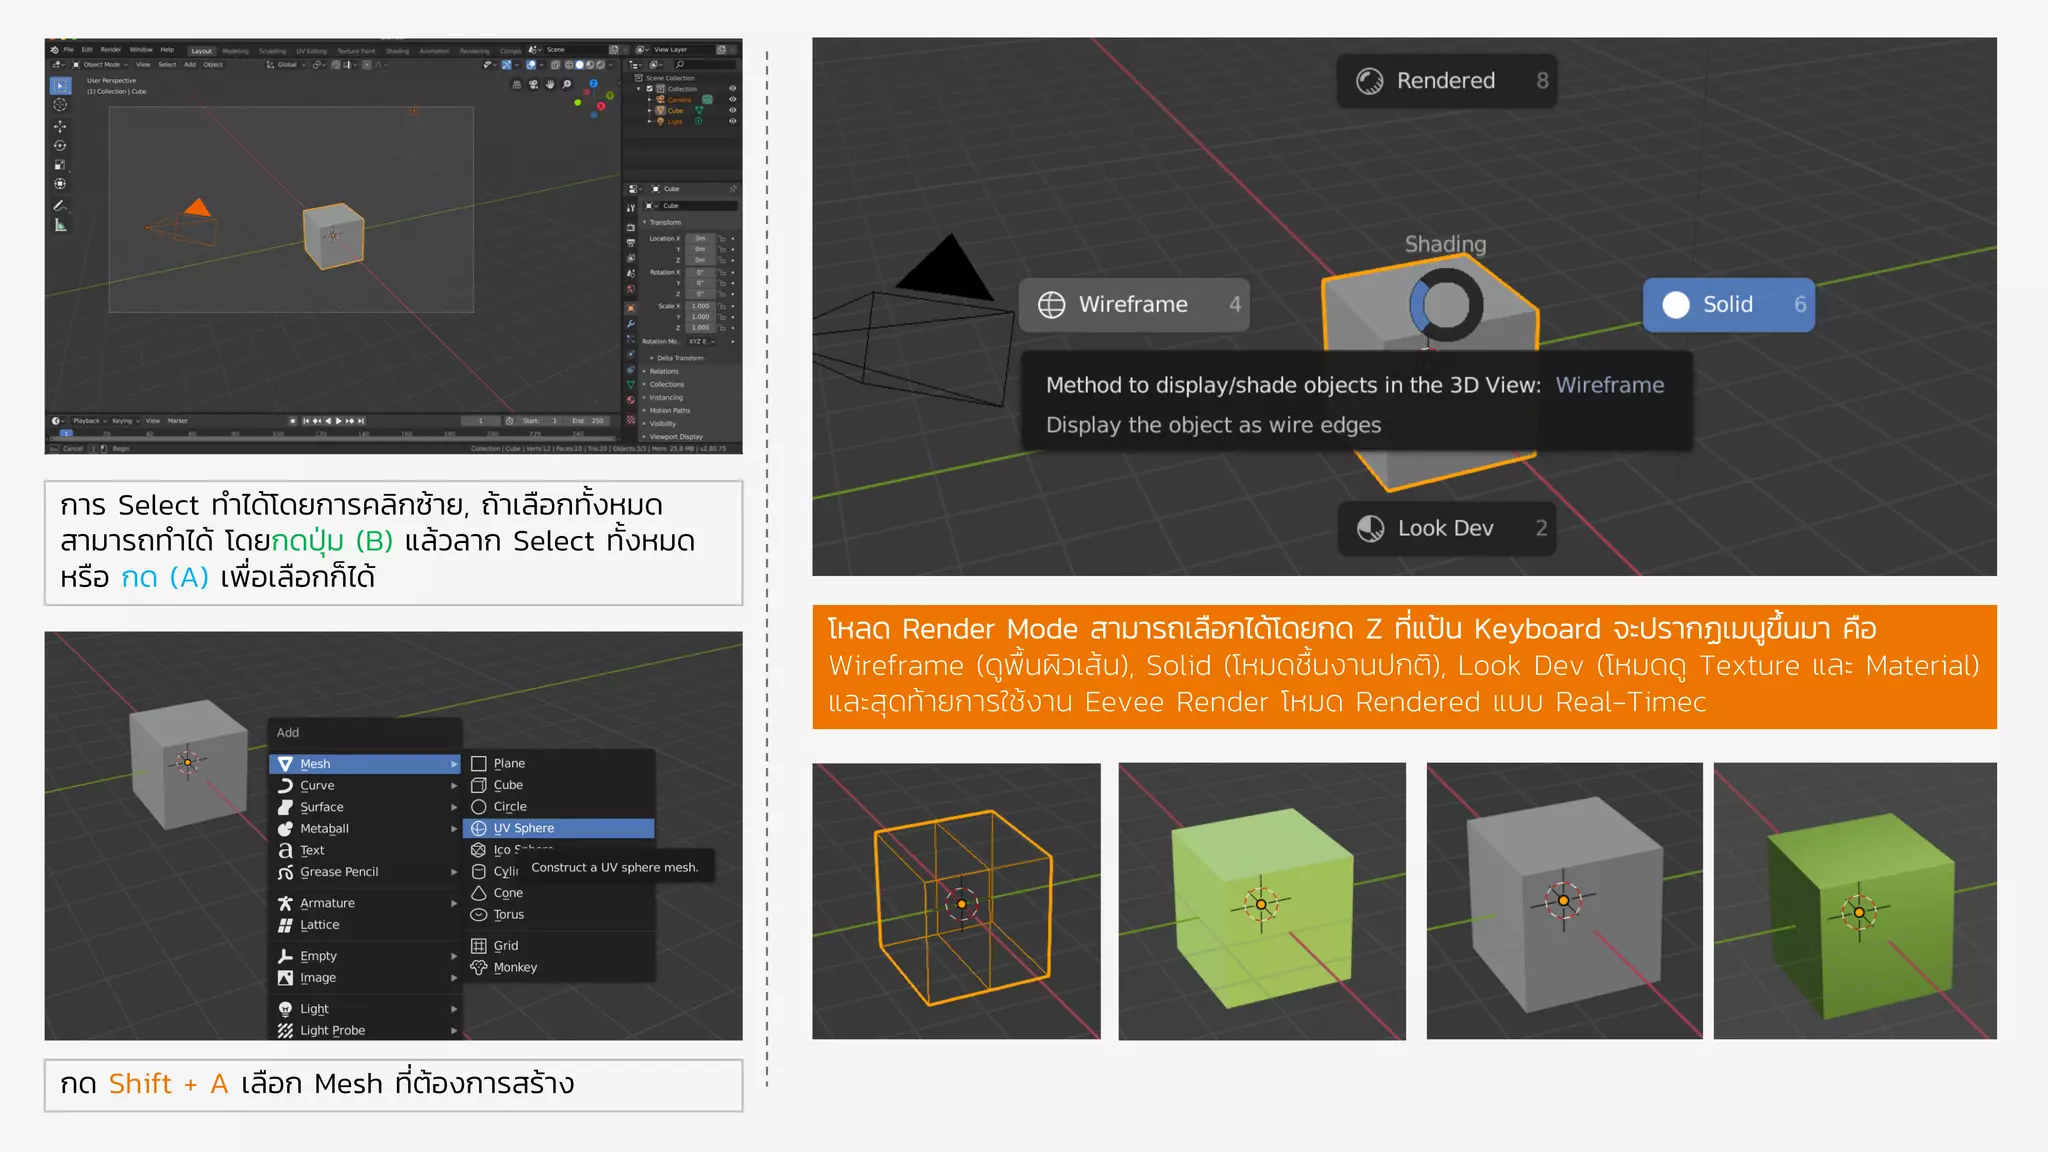Viewport: 2048px width, 1152px height.
Task: Open the Object Mode dropdown
Action: tap(101, 64)
